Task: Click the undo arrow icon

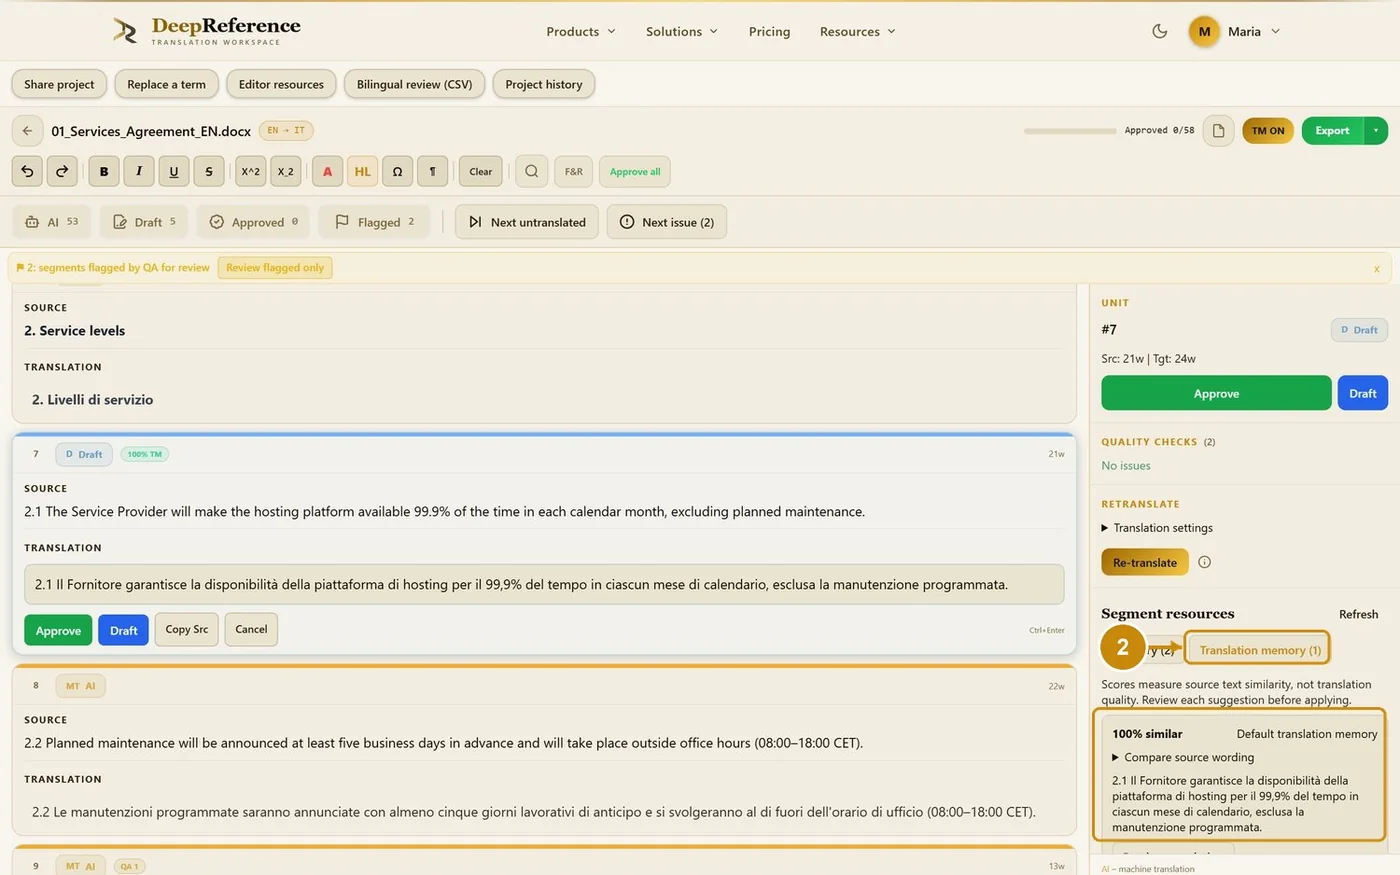Action: point(27,171)
